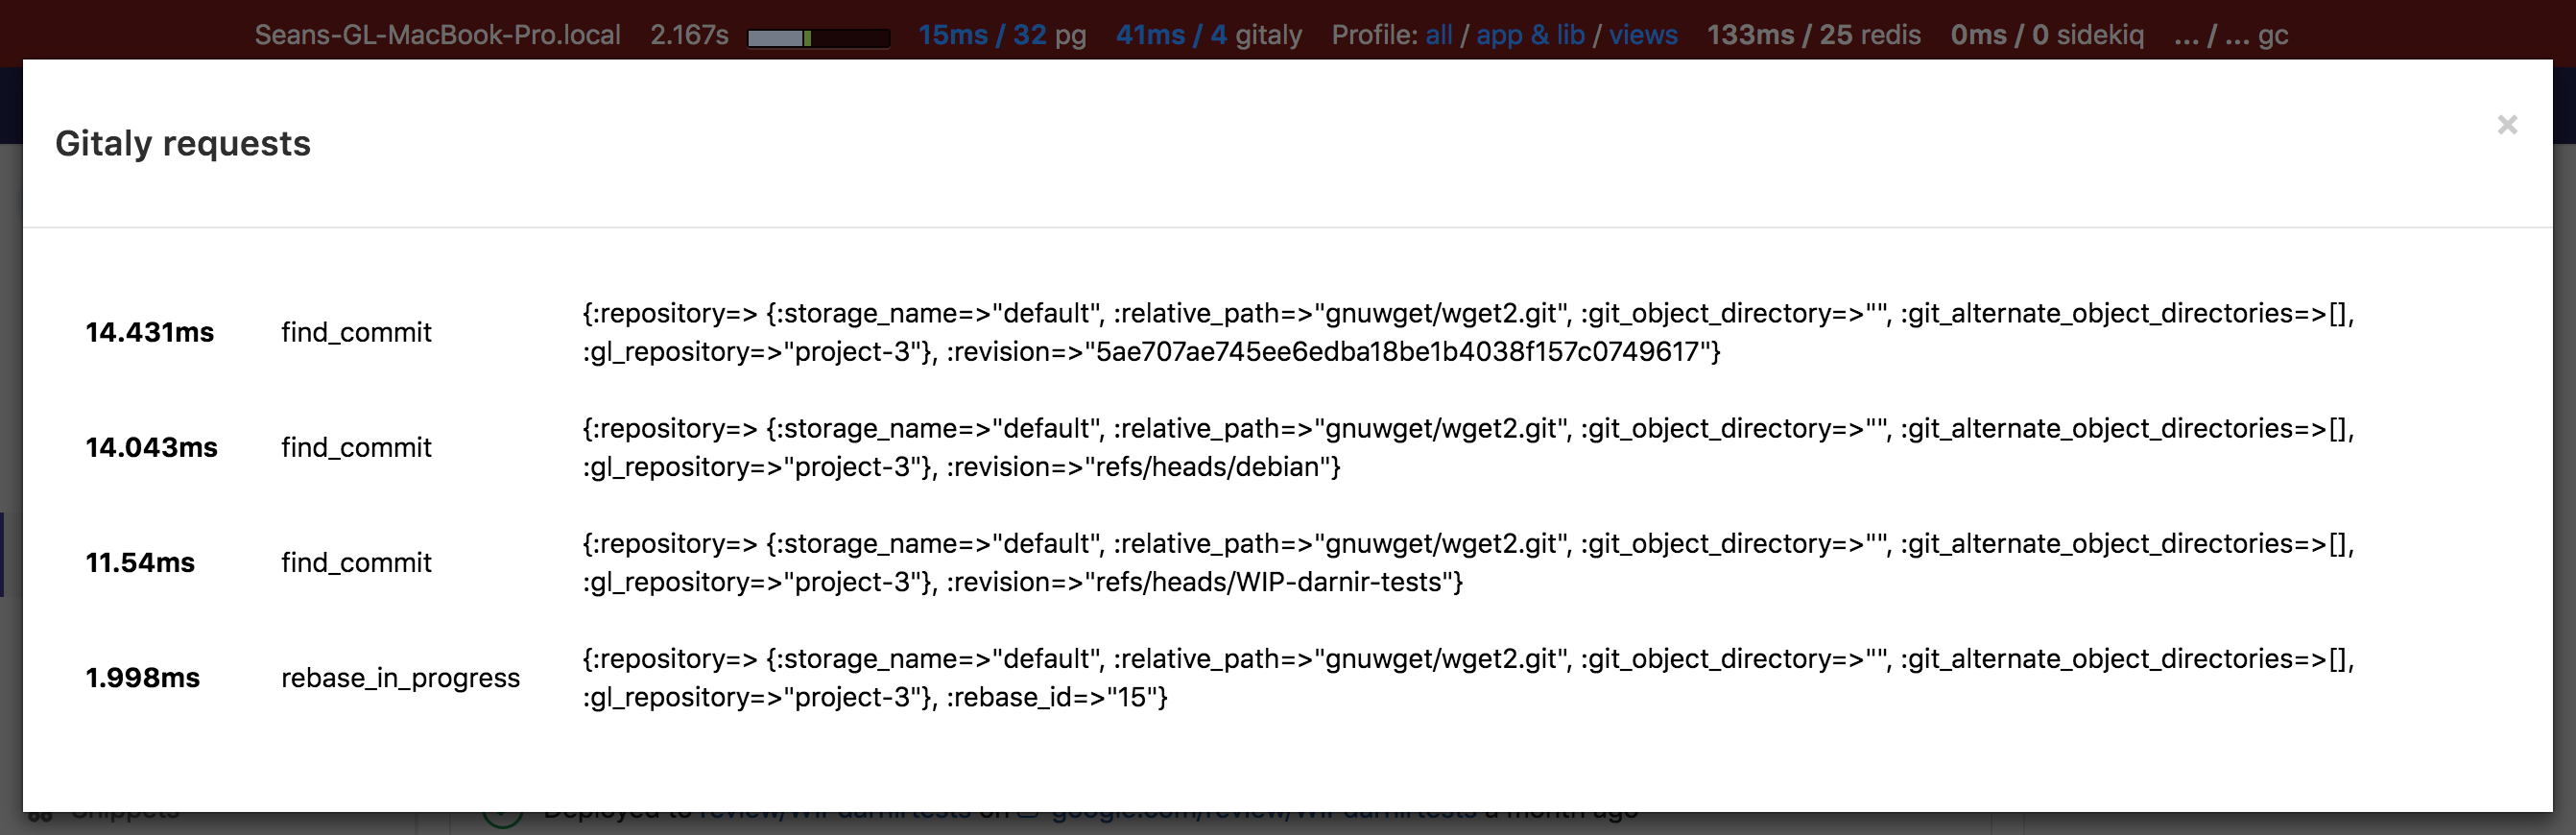
Task: Click the rebase_in_progress method name
Action: (400, 677)
